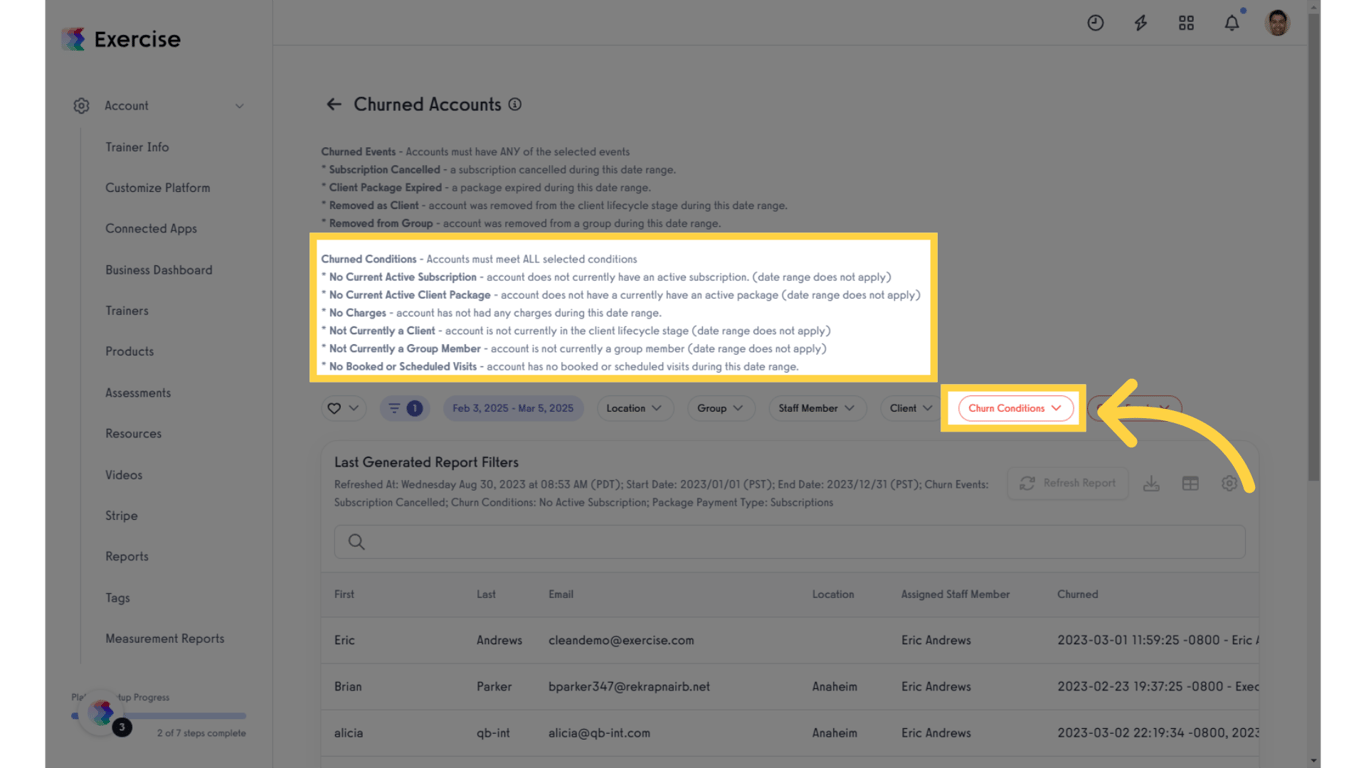Click Anaheim location in Brian's row
This screenshot has width=1366, height=768.
[x=835, y=687]
